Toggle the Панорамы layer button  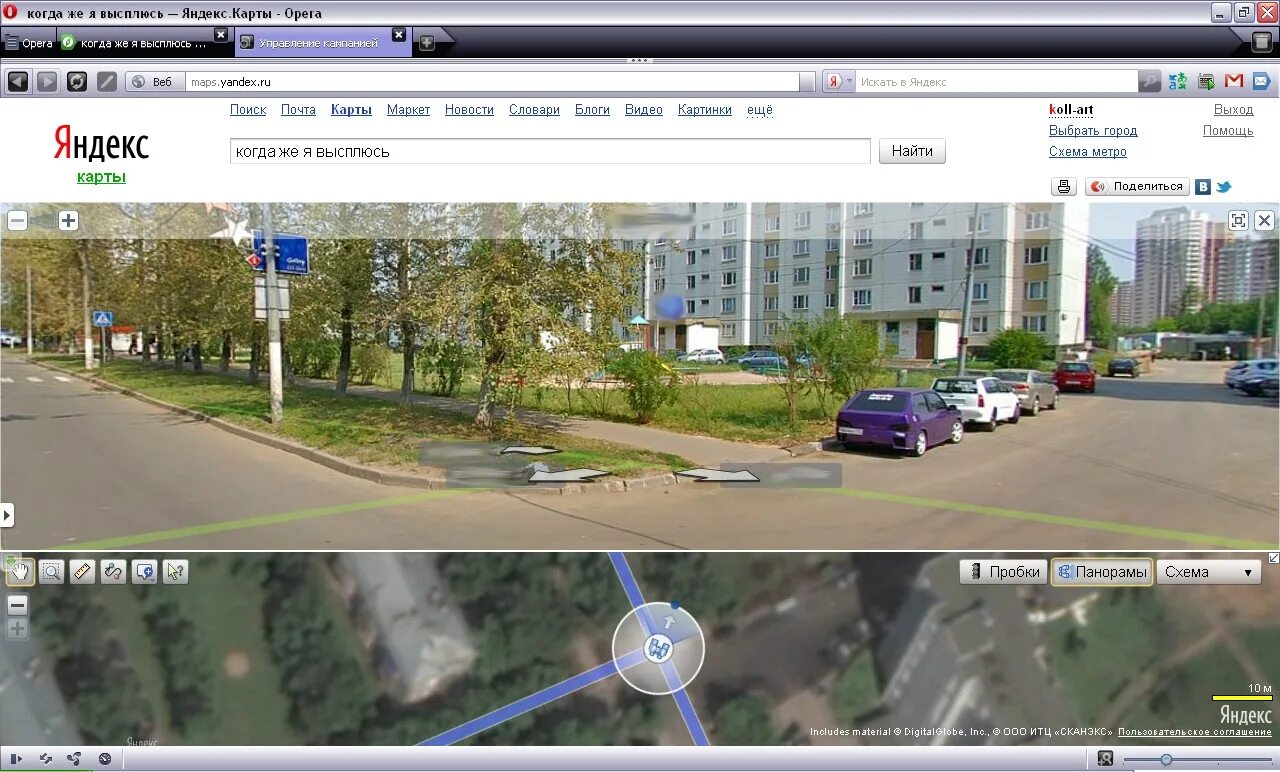point(1101,572)
